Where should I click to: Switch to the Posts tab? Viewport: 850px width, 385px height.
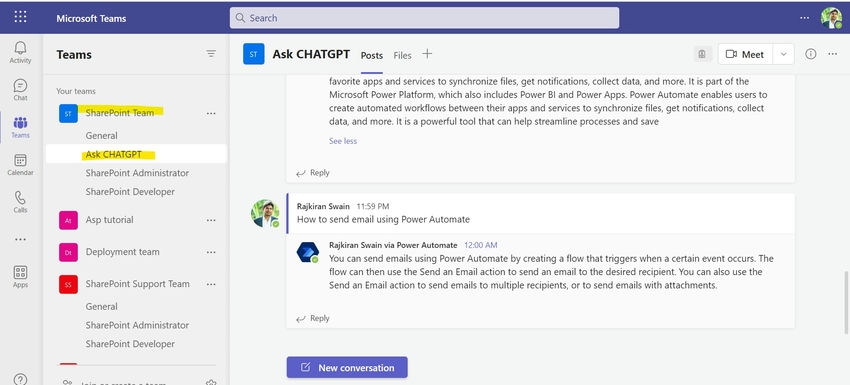pos(372,55)
